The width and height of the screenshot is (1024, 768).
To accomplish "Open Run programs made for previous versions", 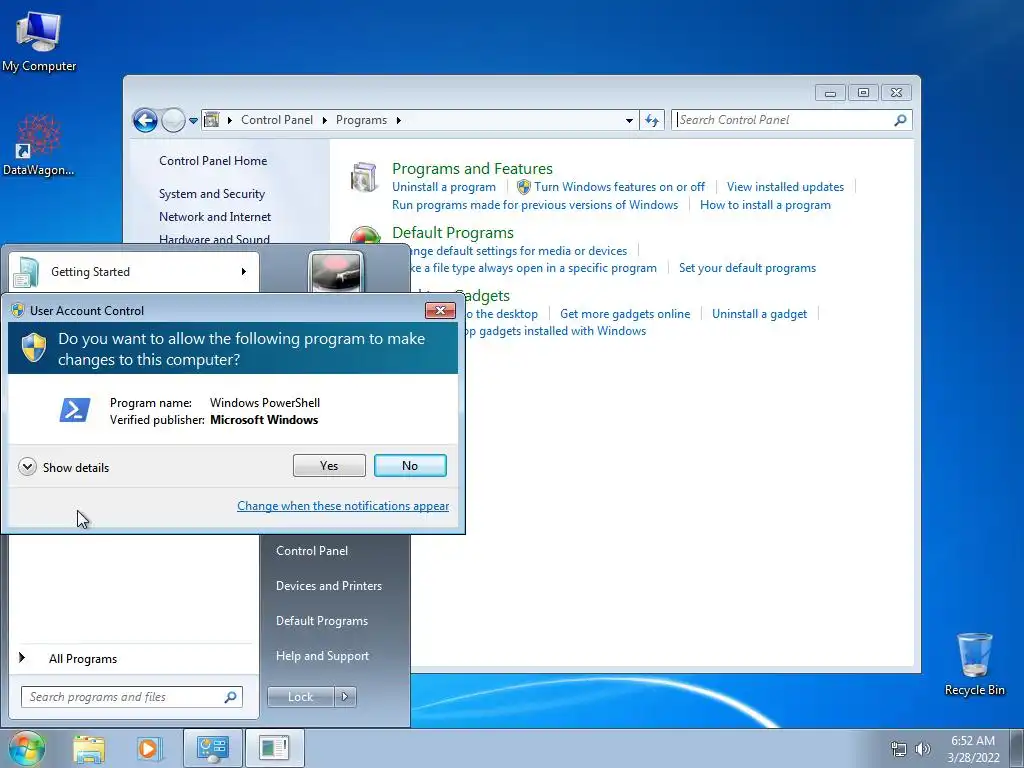I will click(x=535, y=205).
